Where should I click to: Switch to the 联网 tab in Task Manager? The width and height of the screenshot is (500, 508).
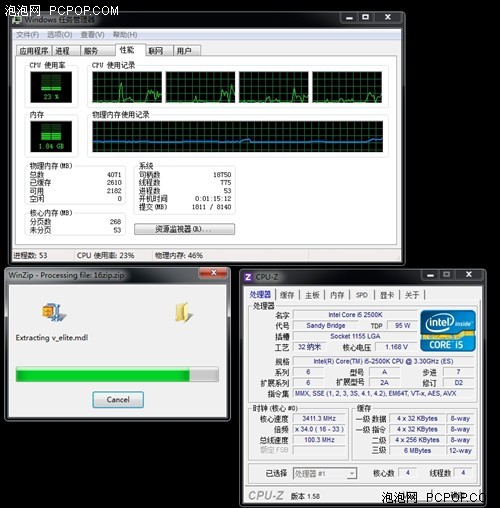click(x=159, y=51)
